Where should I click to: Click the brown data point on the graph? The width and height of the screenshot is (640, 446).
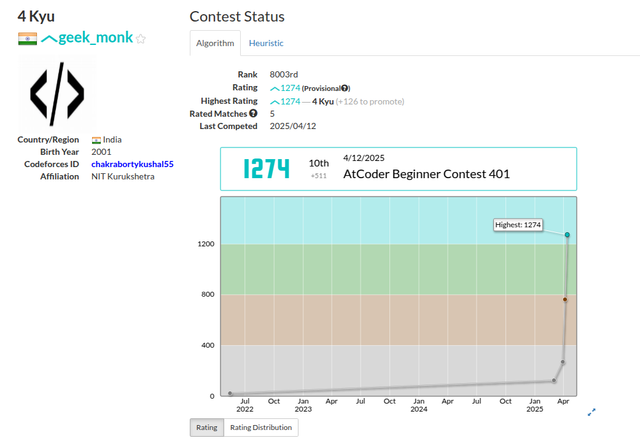[x=565, y=299]
